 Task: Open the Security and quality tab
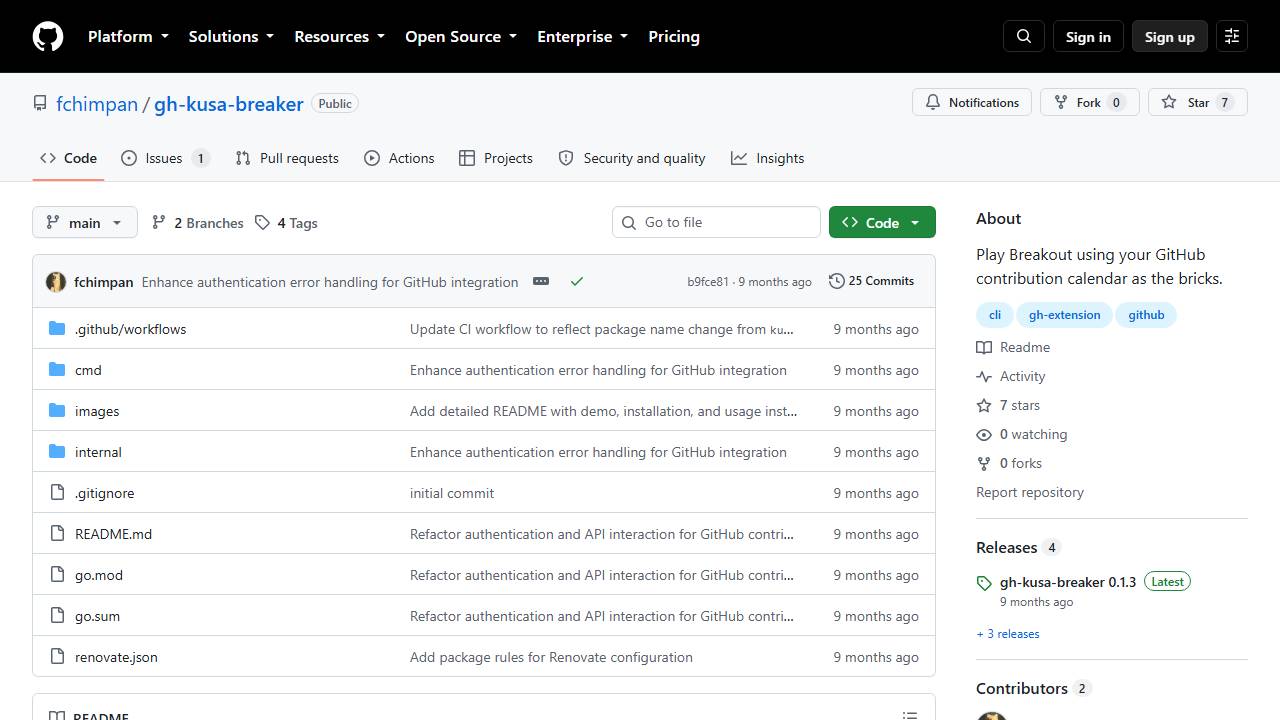tap(632, 158)
